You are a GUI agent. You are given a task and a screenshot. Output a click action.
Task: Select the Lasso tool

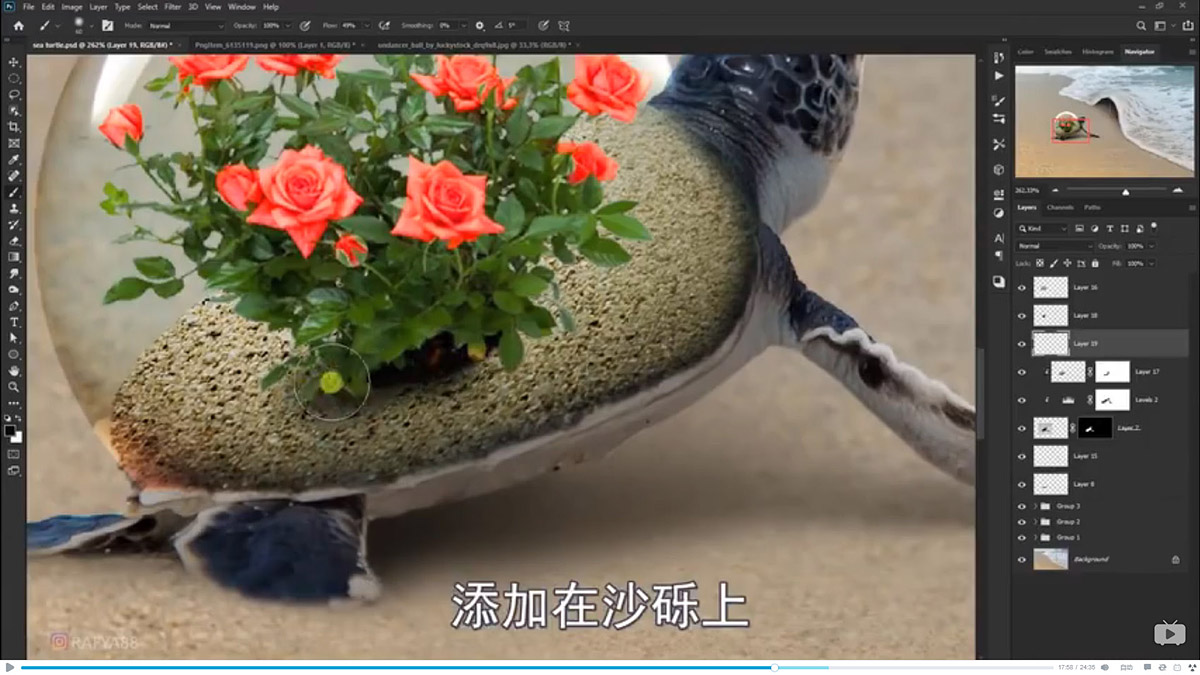click(14, 94)
